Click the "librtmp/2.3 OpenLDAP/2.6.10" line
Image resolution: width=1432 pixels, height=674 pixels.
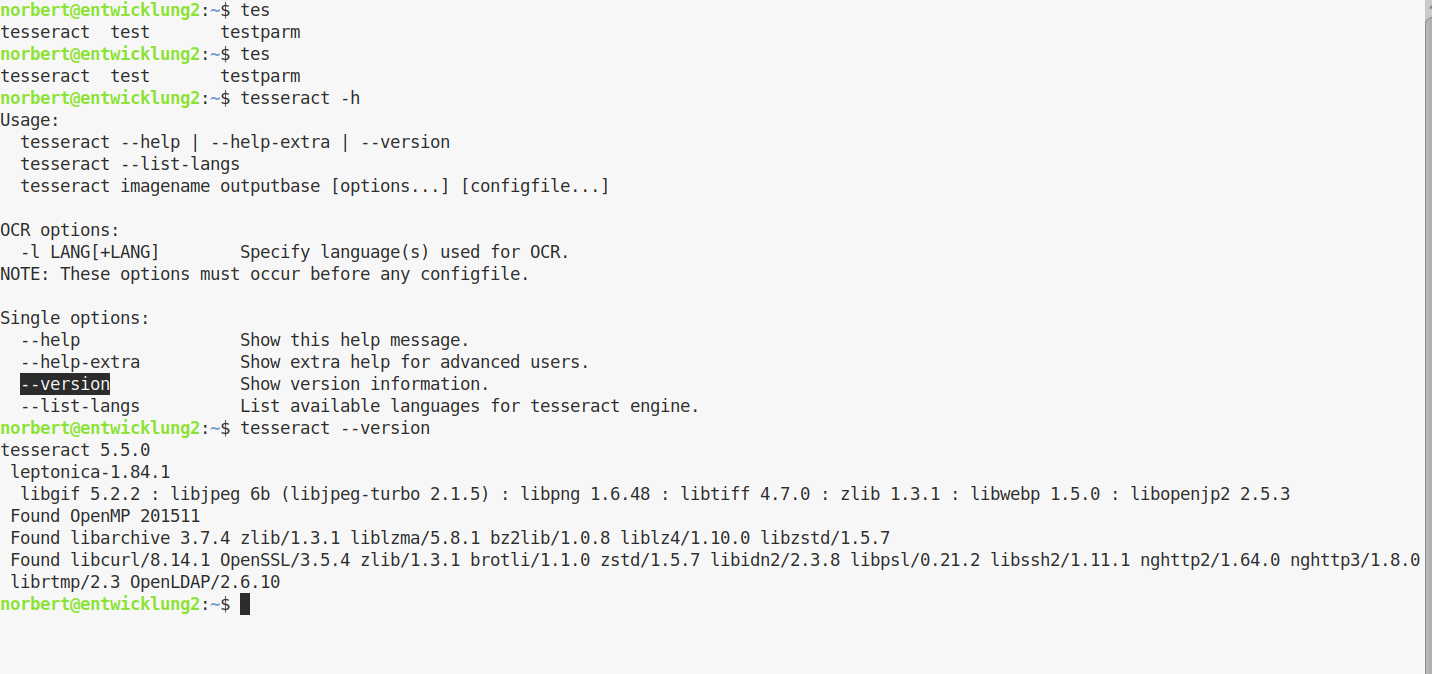tap(145, 582)
